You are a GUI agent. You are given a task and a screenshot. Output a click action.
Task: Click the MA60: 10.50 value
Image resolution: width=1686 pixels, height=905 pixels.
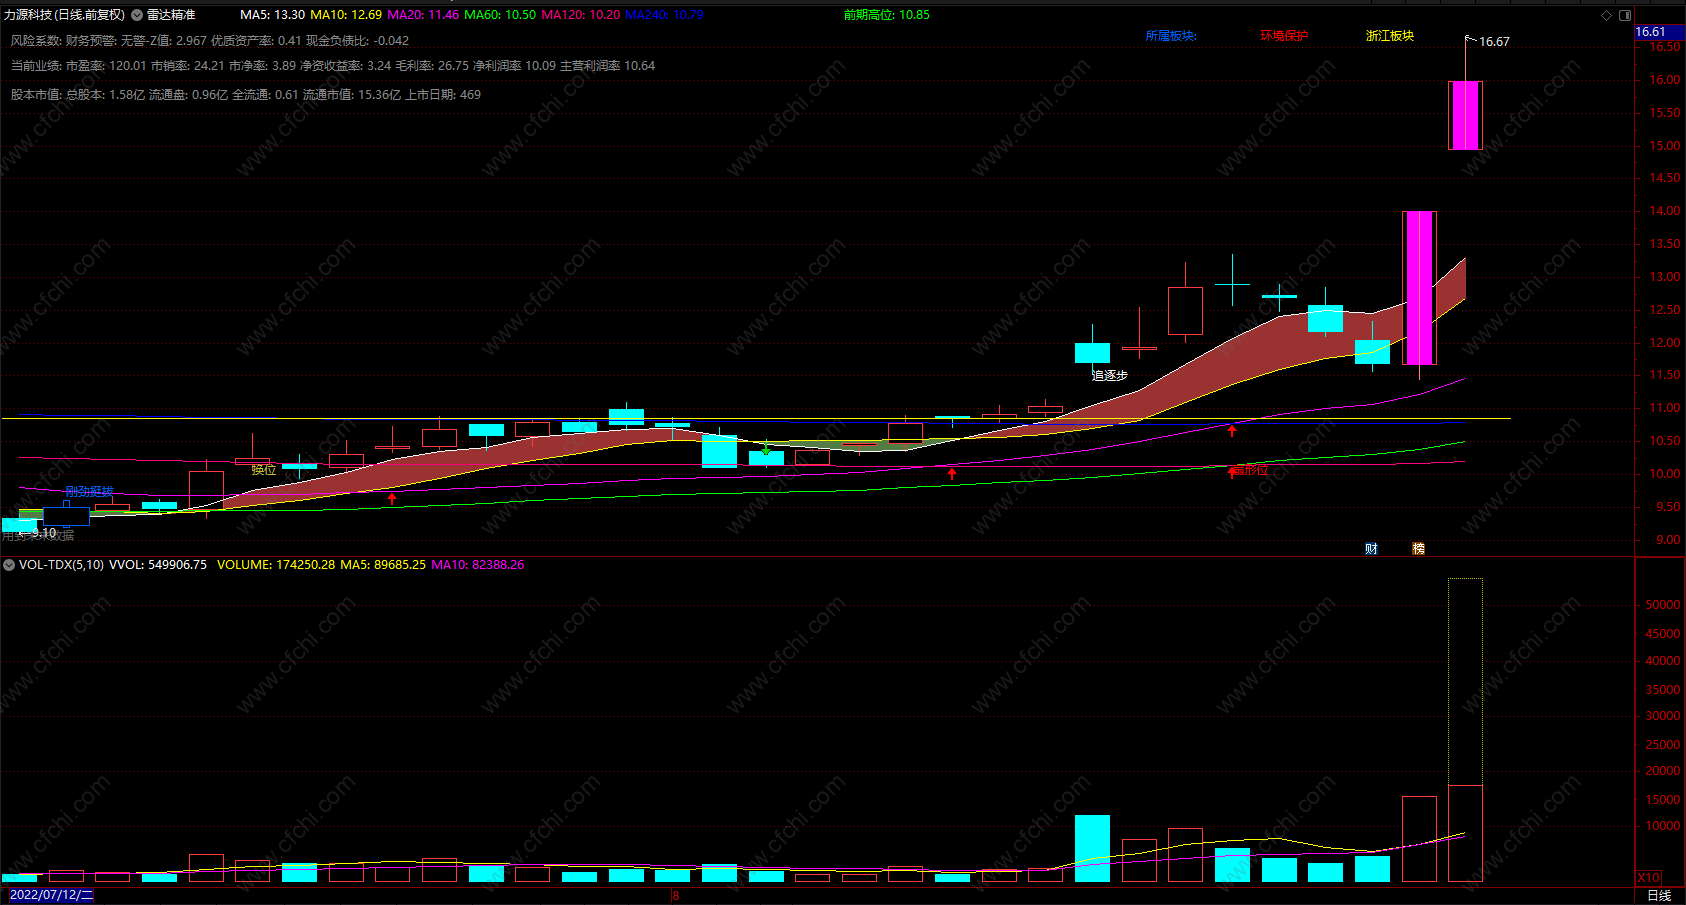click(x=500, y=15)
